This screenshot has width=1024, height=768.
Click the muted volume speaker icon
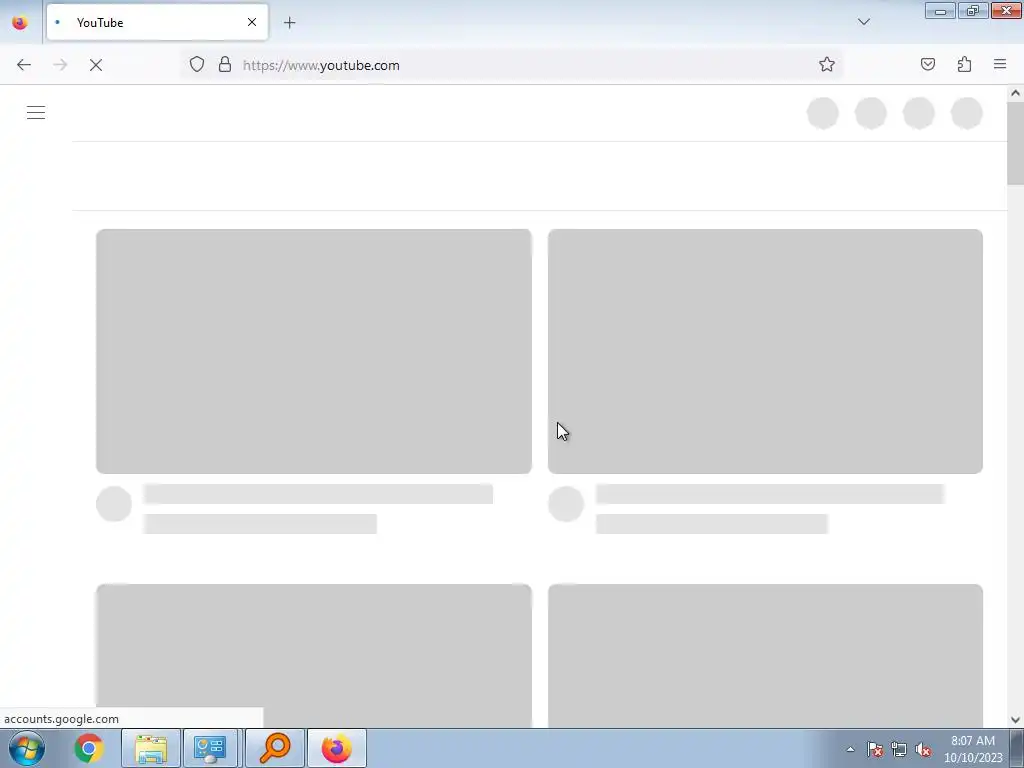tap(922, 749)
